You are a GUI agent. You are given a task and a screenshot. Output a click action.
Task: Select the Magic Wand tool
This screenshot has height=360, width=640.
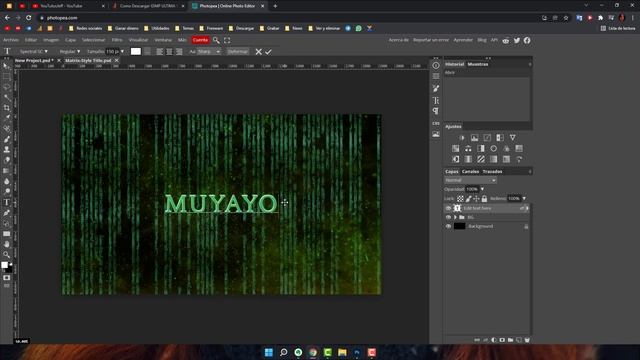pos(6,98)
